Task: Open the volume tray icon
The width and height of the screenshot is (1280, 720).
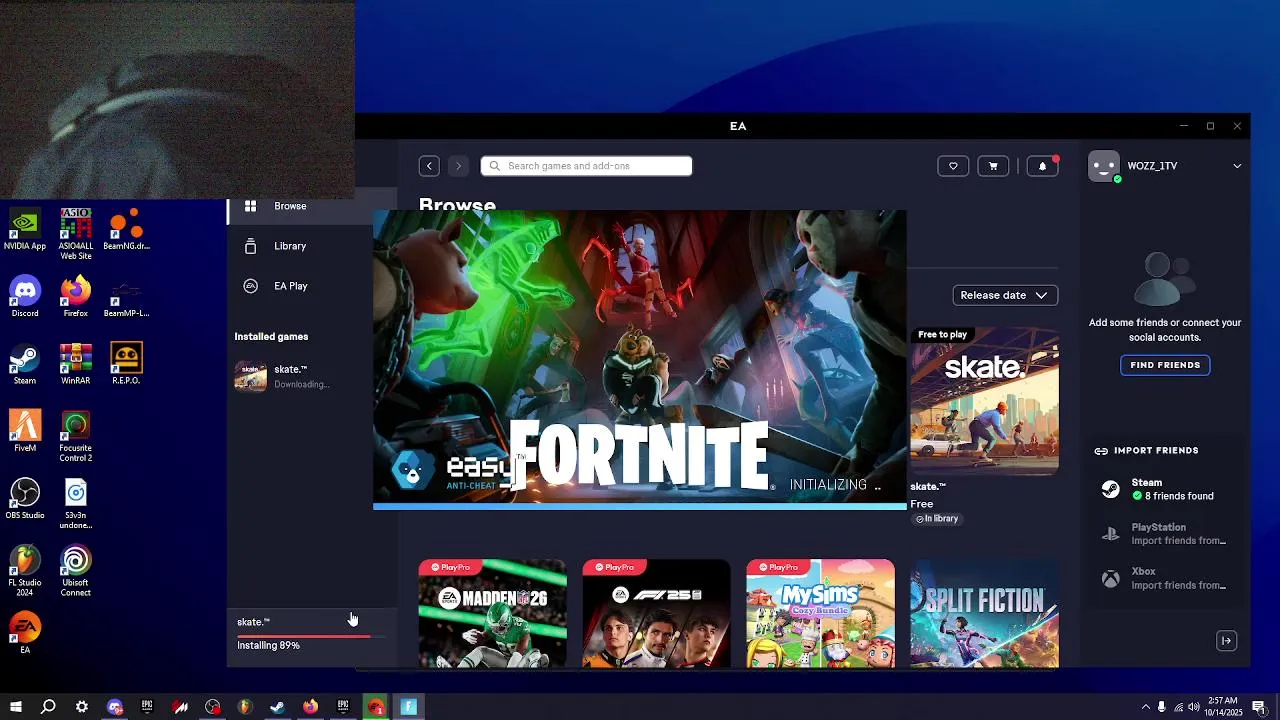Action: point(1194,707)
